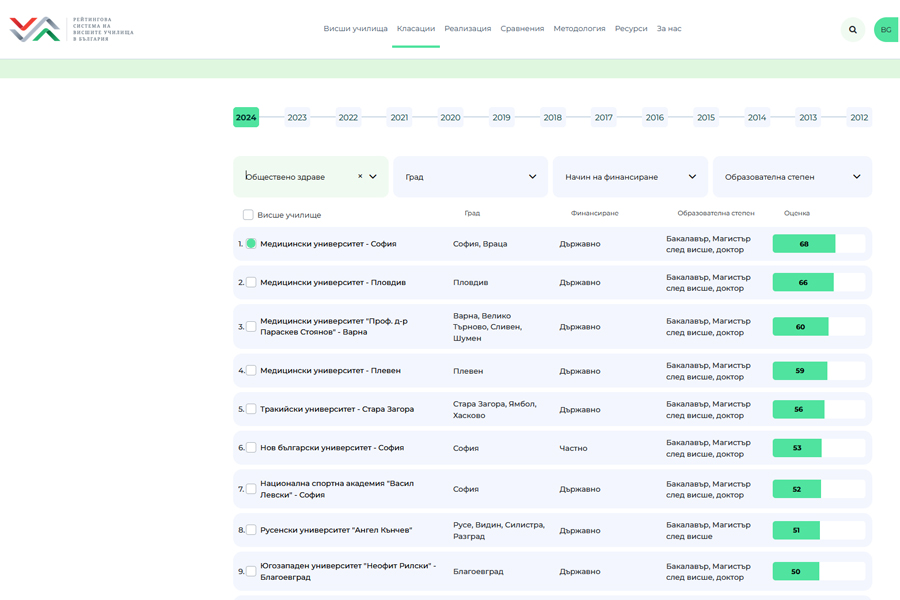Screen dimensions: 900x600
Task: Open the За нас menu item
Action: point(669,29)
